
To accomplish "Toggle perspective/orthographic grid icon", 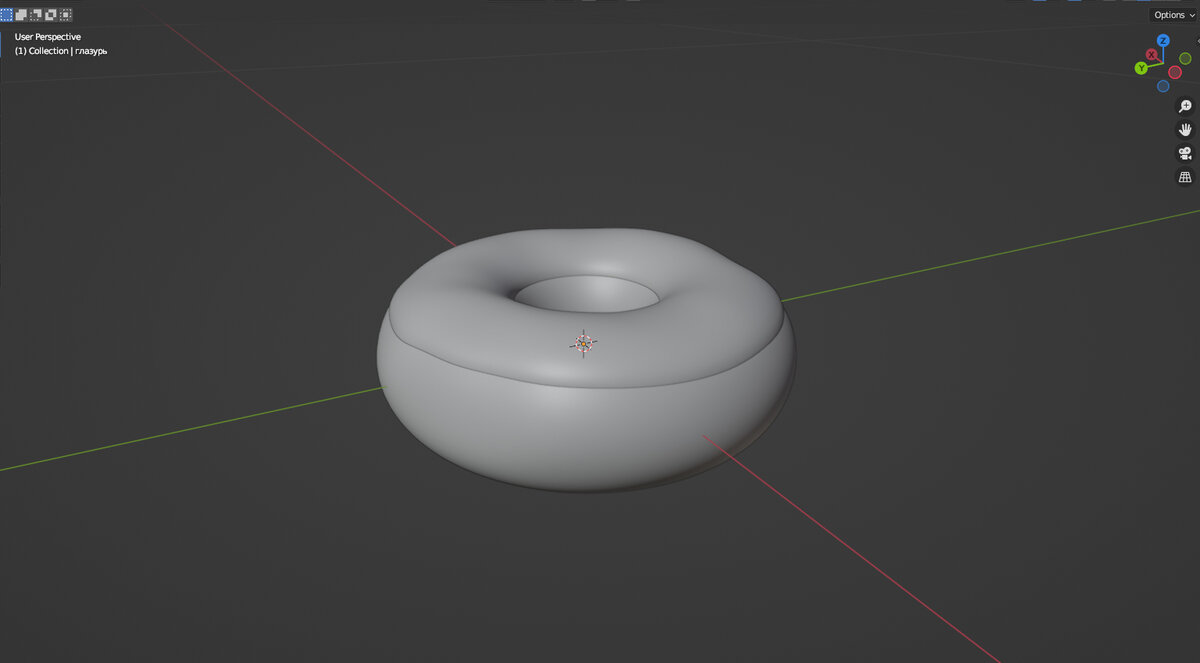I will [x=1185, y=177].
